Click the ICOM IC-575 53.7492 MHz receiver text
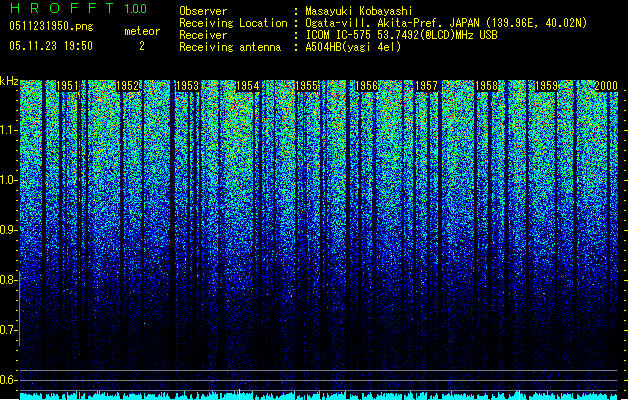Viewport: 629px width, 400px height. pos(402,35)
